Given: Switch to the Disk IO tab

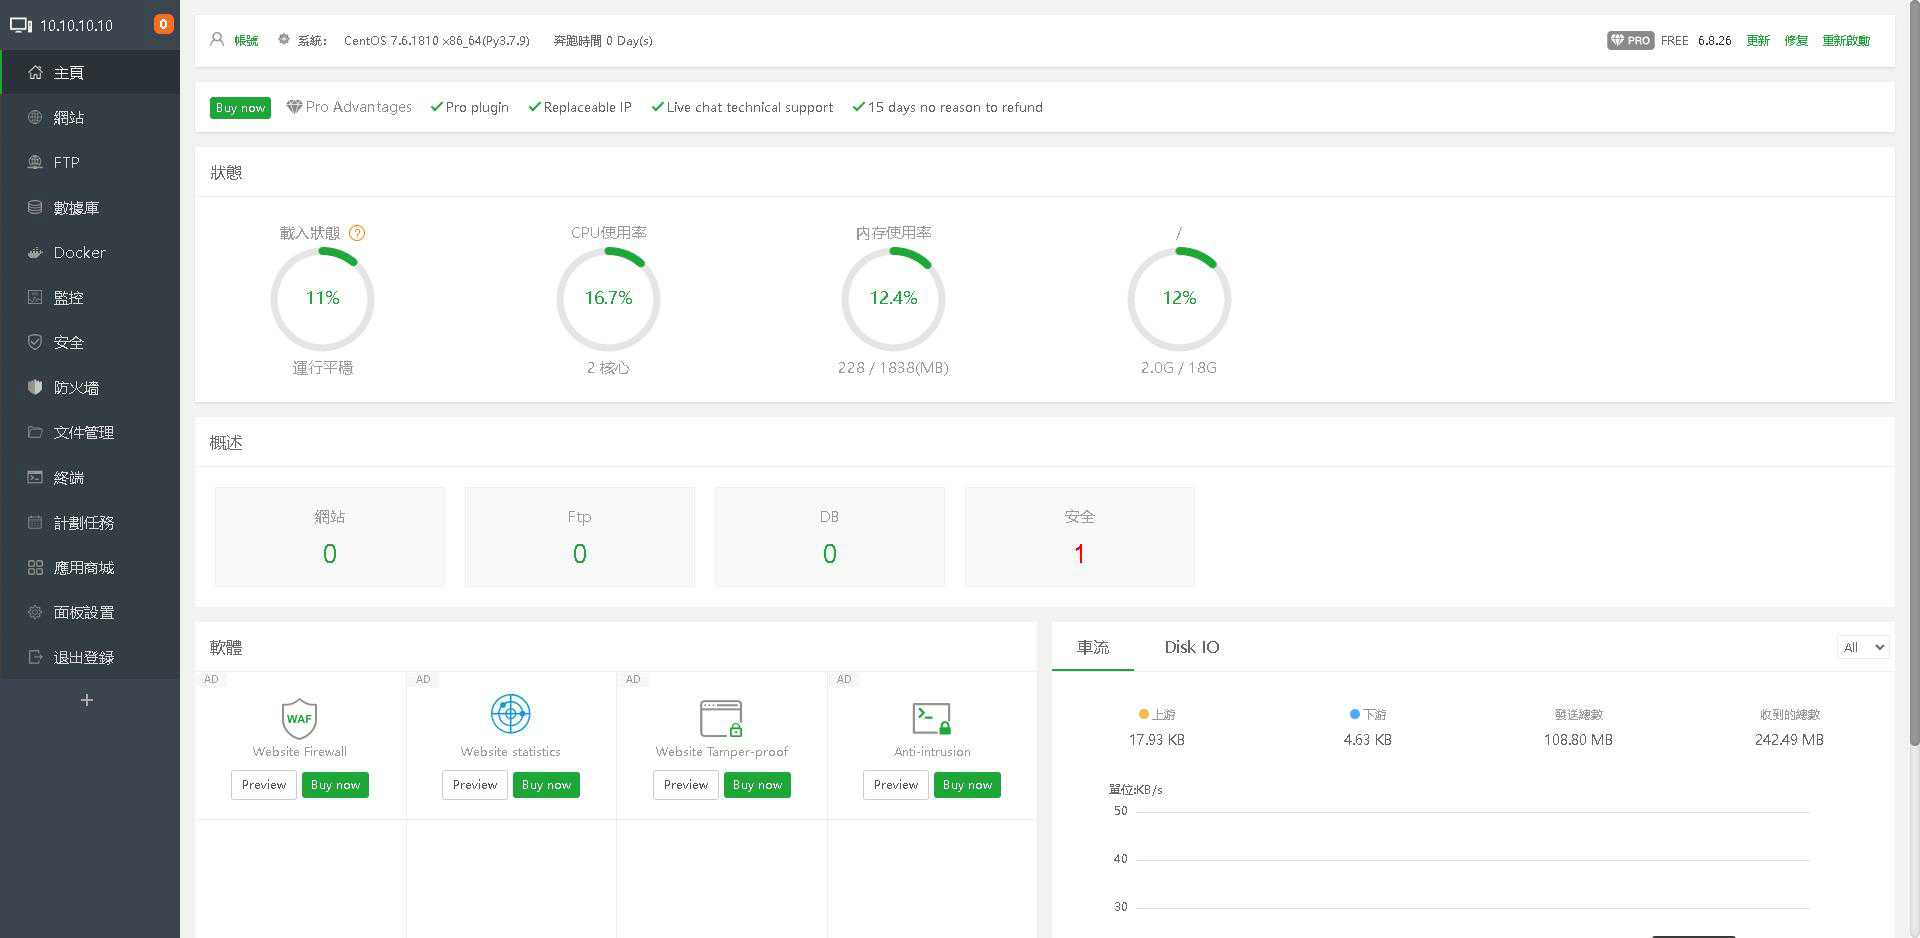Looking at the screenshot, I should [1192, 647].
